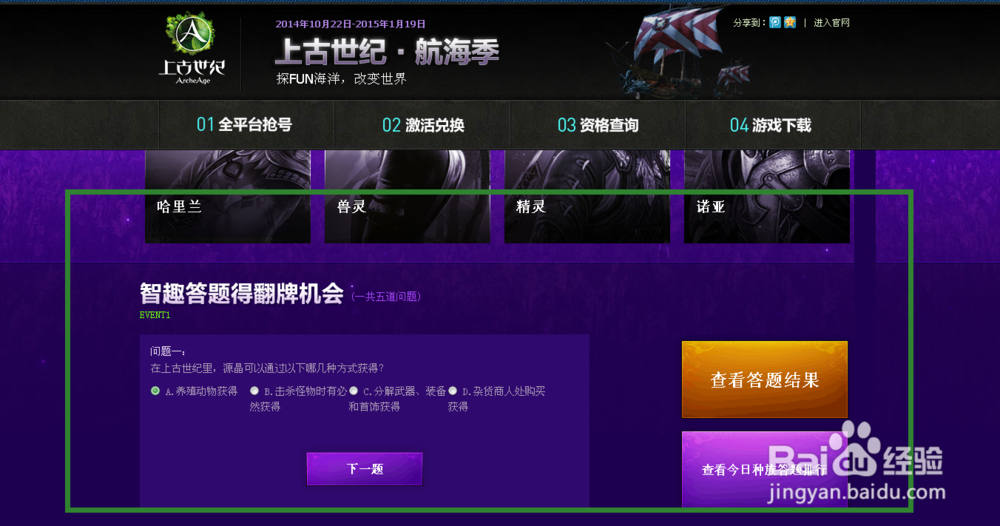Share via the Tencent Weibo icon
1000x526 pixels.
[x=775, y=22]
